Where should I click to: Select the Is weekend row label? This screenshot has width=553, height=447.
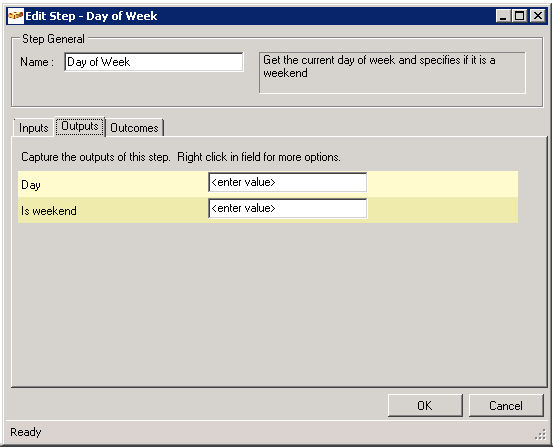click(49, 211)
